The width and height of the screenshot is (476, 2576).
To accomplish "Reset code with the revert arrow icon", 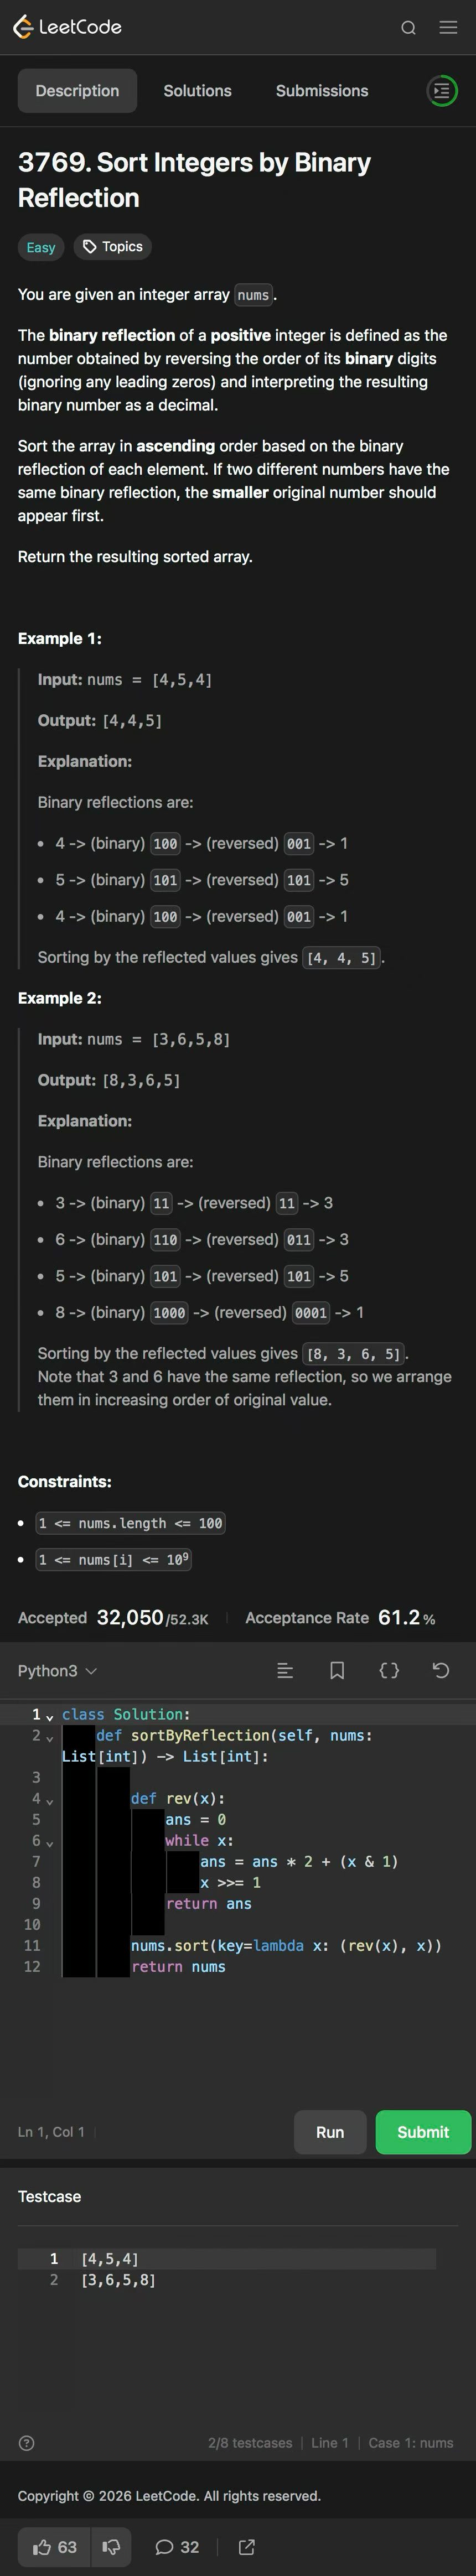I will (x=441, y=1671).
